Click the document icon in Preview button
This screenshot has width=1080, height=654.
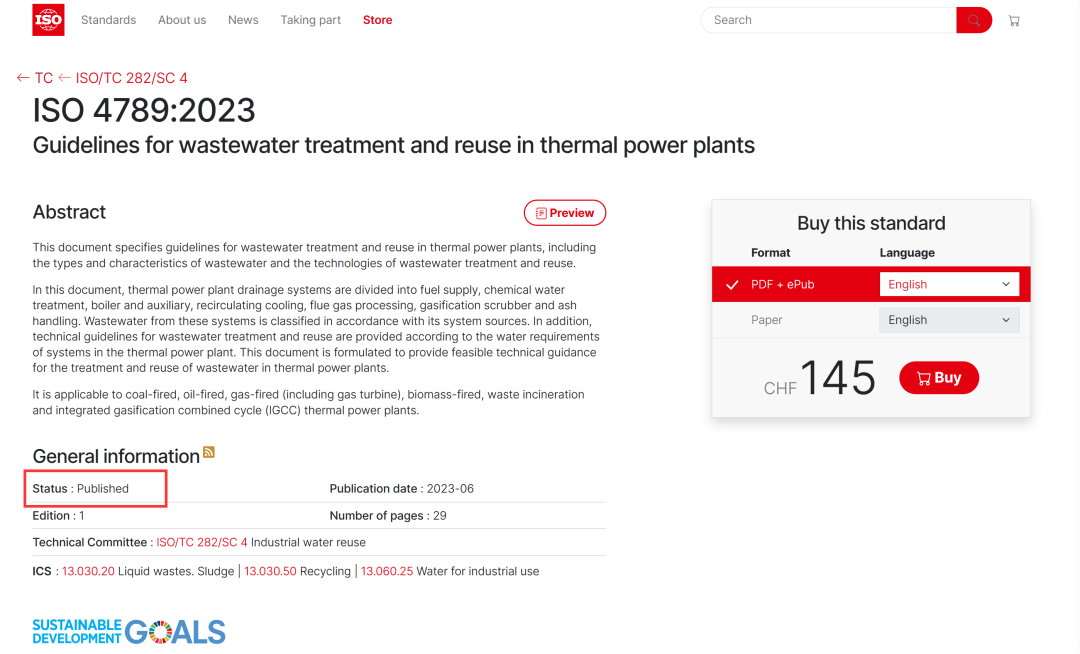541,213
